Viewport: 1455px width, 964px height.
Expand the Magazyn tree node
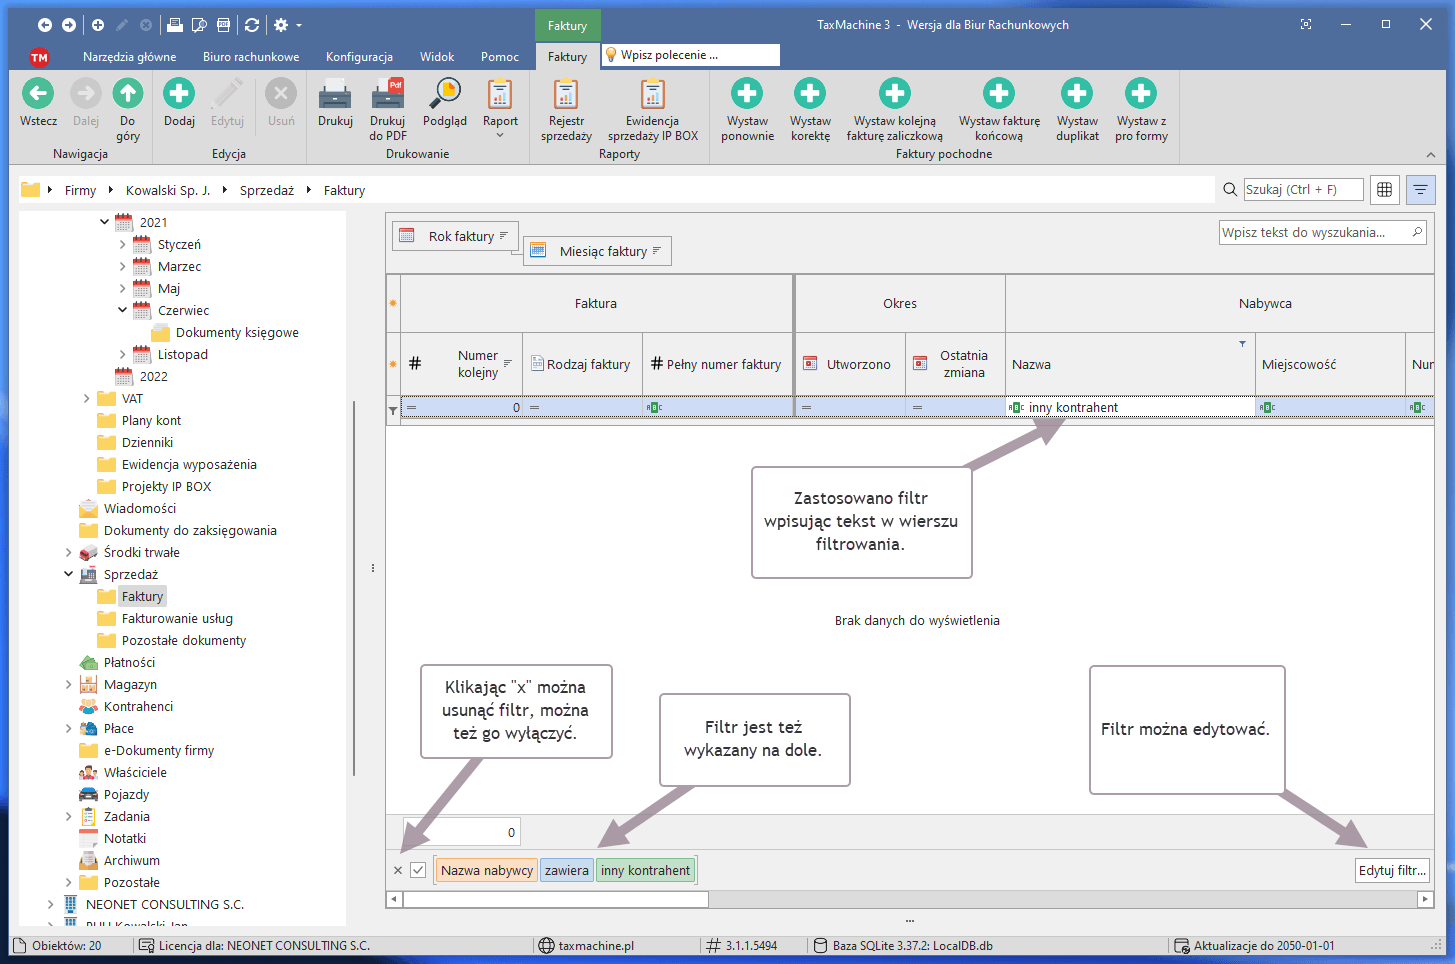click(x=69, y=685)
